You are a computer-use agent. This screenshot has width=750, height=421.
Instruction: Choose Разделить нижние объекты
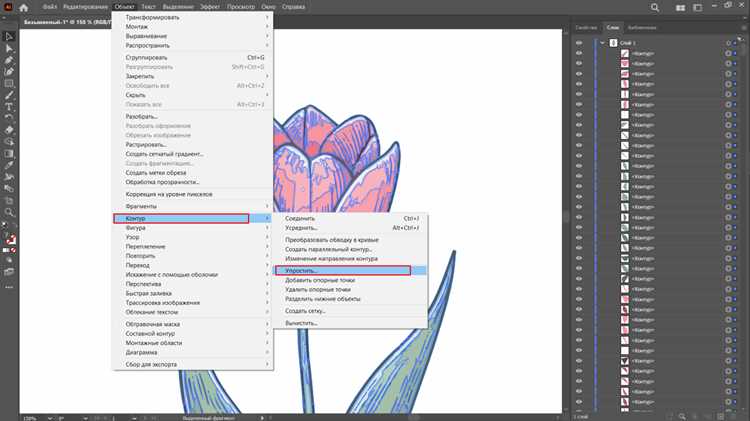pos(351,299)
